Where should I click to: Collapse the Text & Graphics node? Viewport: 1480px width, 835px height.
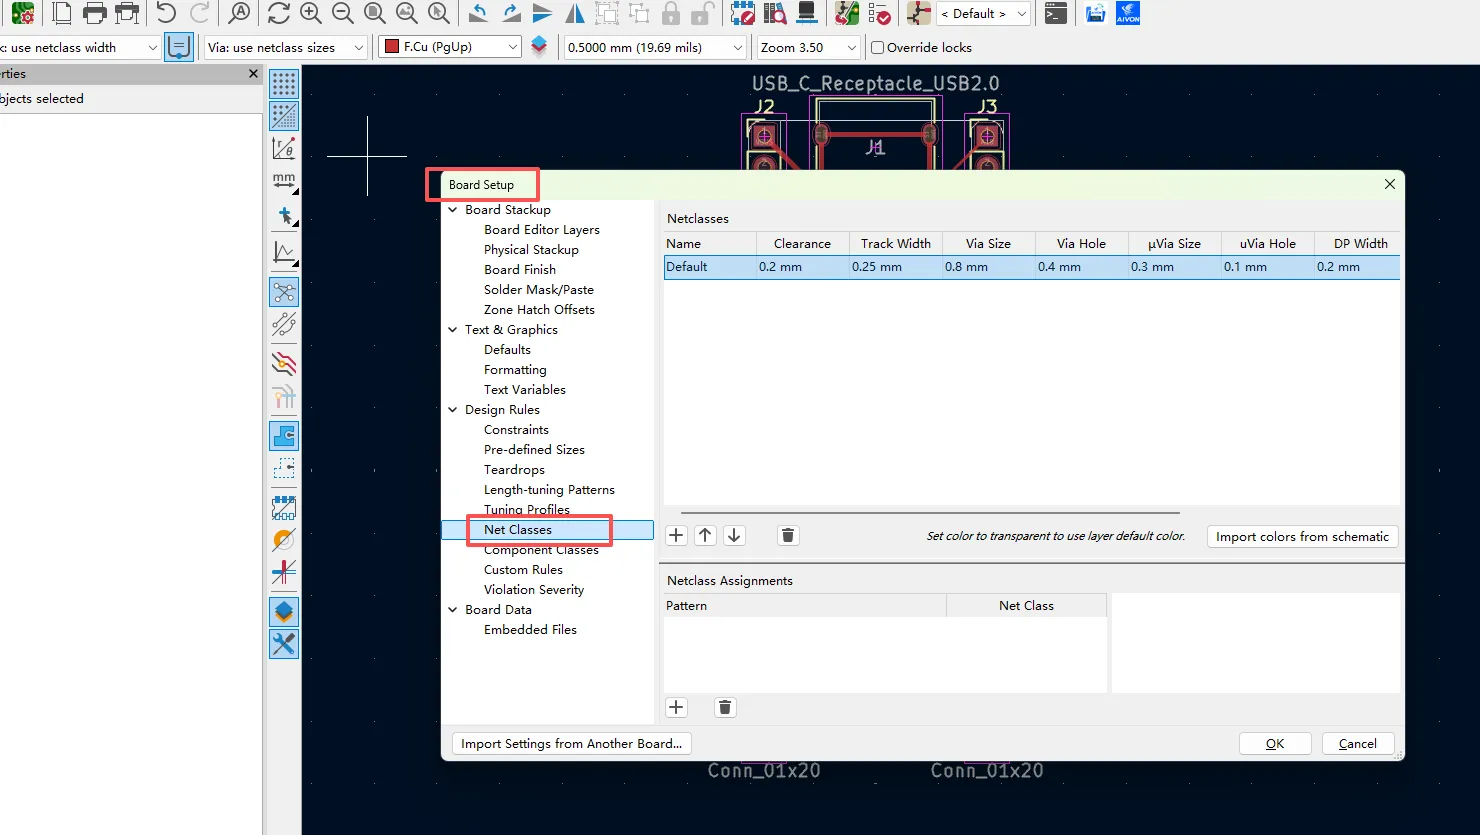click(453, 330)
